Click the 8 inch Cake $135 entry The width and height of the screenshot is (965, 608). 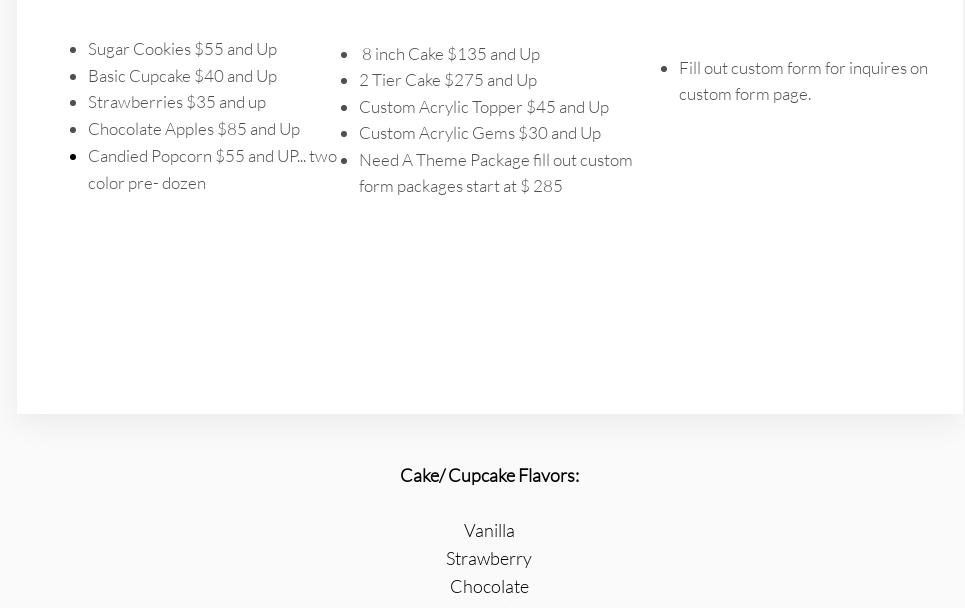450,54
